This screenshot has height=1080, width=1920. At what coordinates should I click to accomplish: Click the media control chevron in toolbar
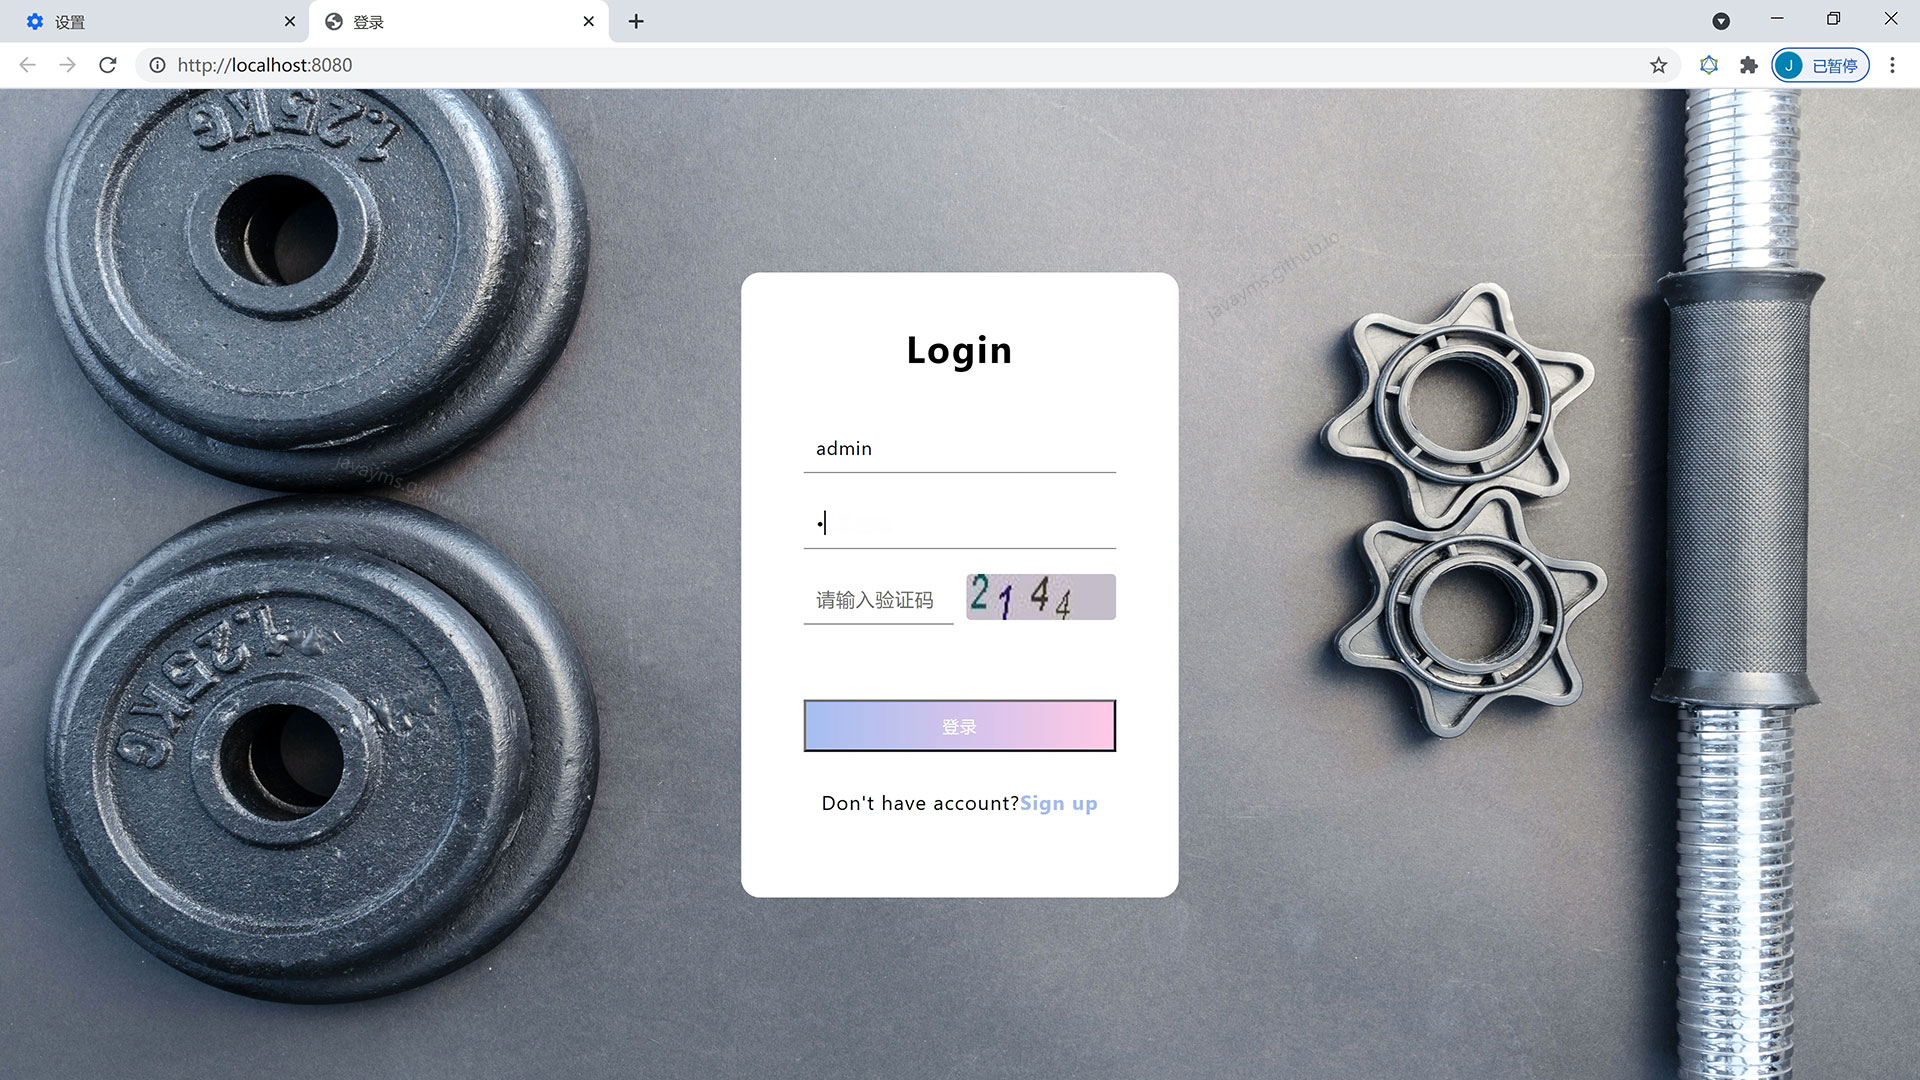point(1721,20)
